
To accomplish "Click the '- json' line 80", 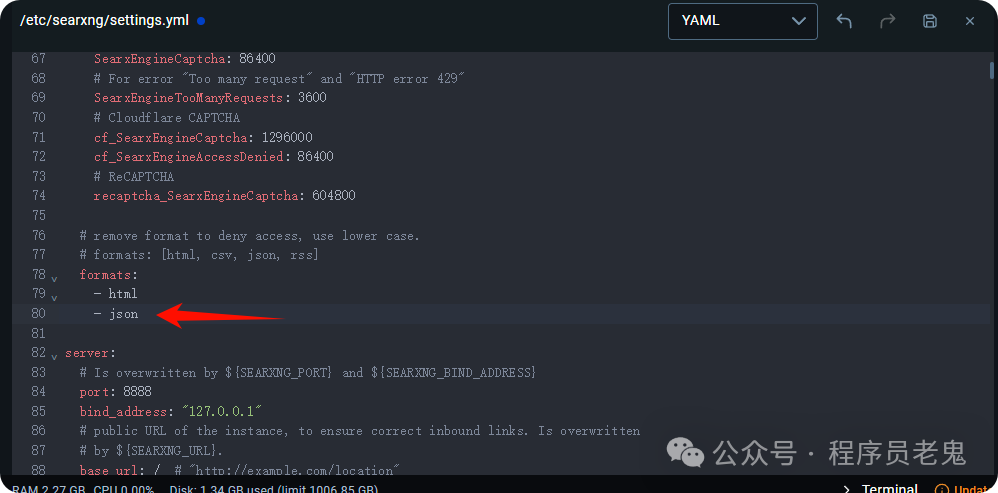I will pos(116,314).
